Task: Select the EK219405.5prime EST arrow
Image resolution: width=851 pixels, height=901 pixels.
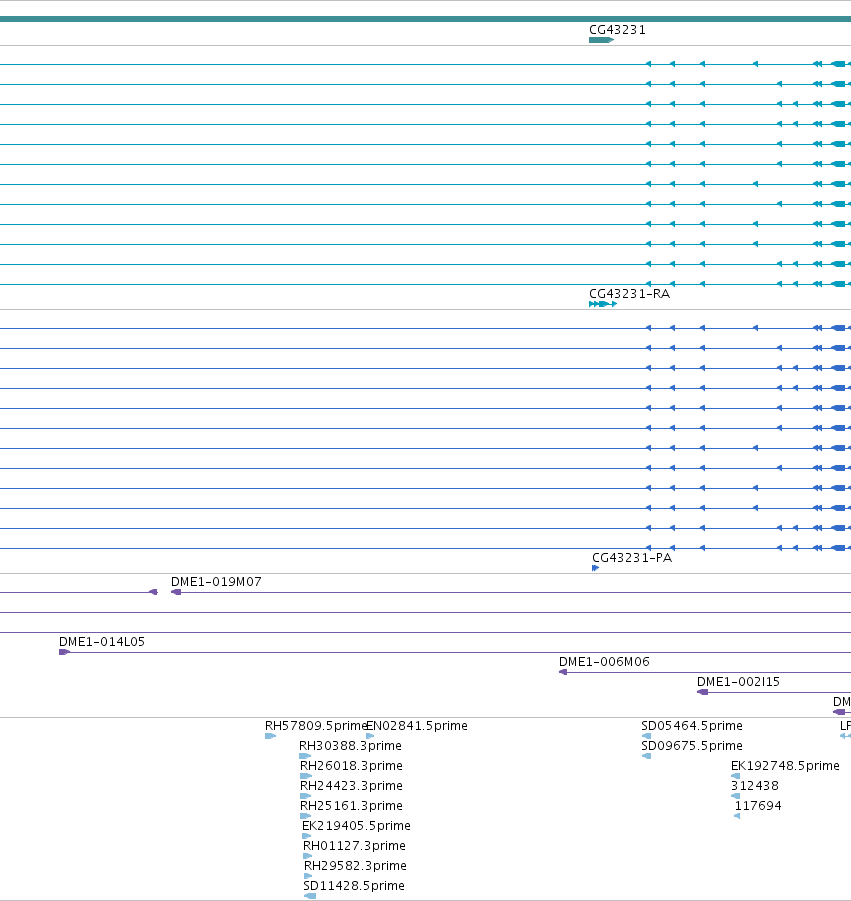Action: click(x=306, y=835)
